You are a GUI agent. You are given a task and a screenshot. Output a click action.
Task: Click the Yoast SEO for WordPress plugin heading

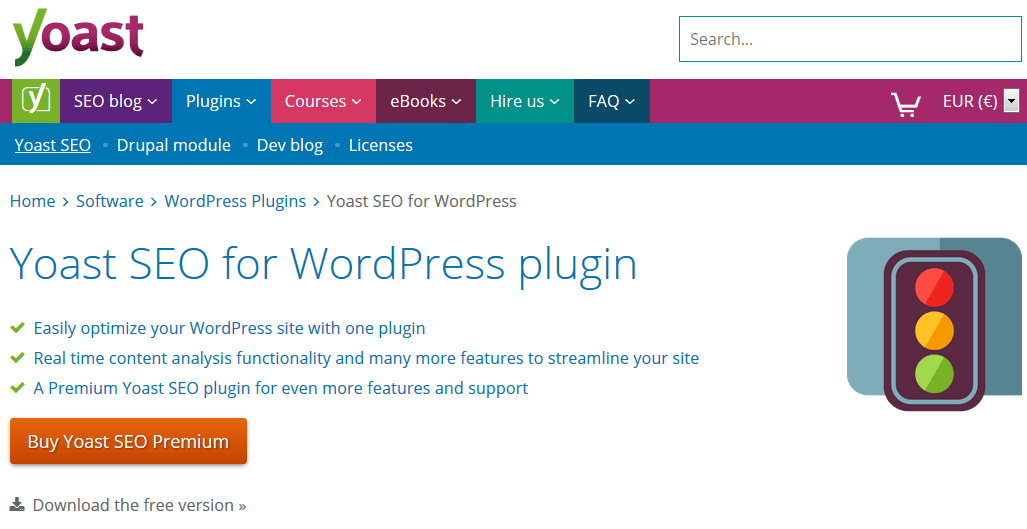click(x=324, y=264)
